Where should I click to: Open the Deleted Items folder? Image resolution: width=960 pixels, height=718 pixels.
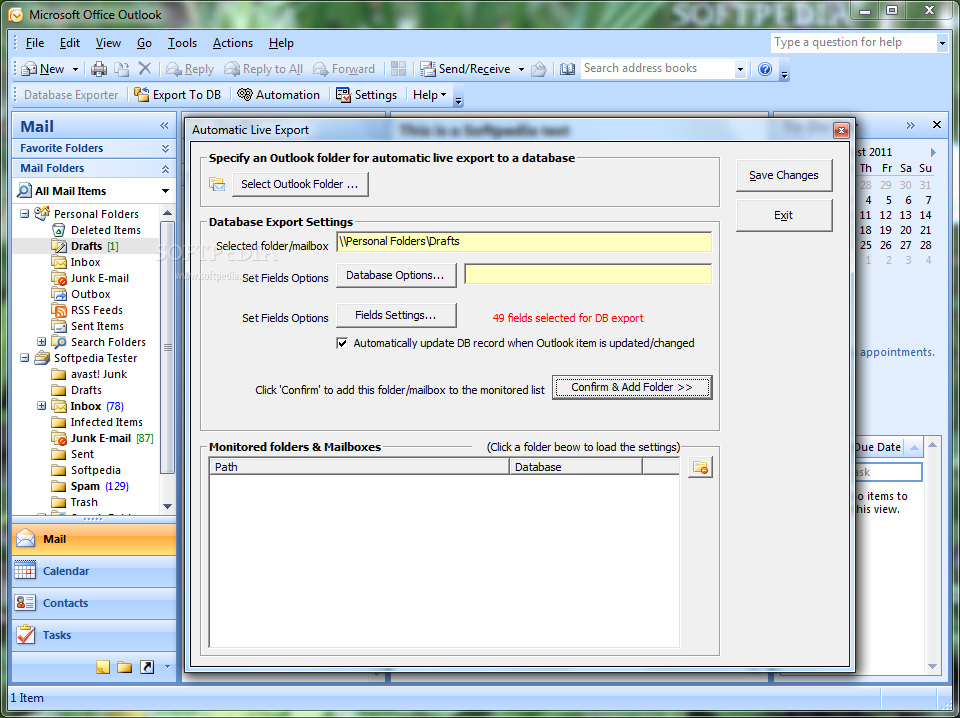(x=105, y=230)
